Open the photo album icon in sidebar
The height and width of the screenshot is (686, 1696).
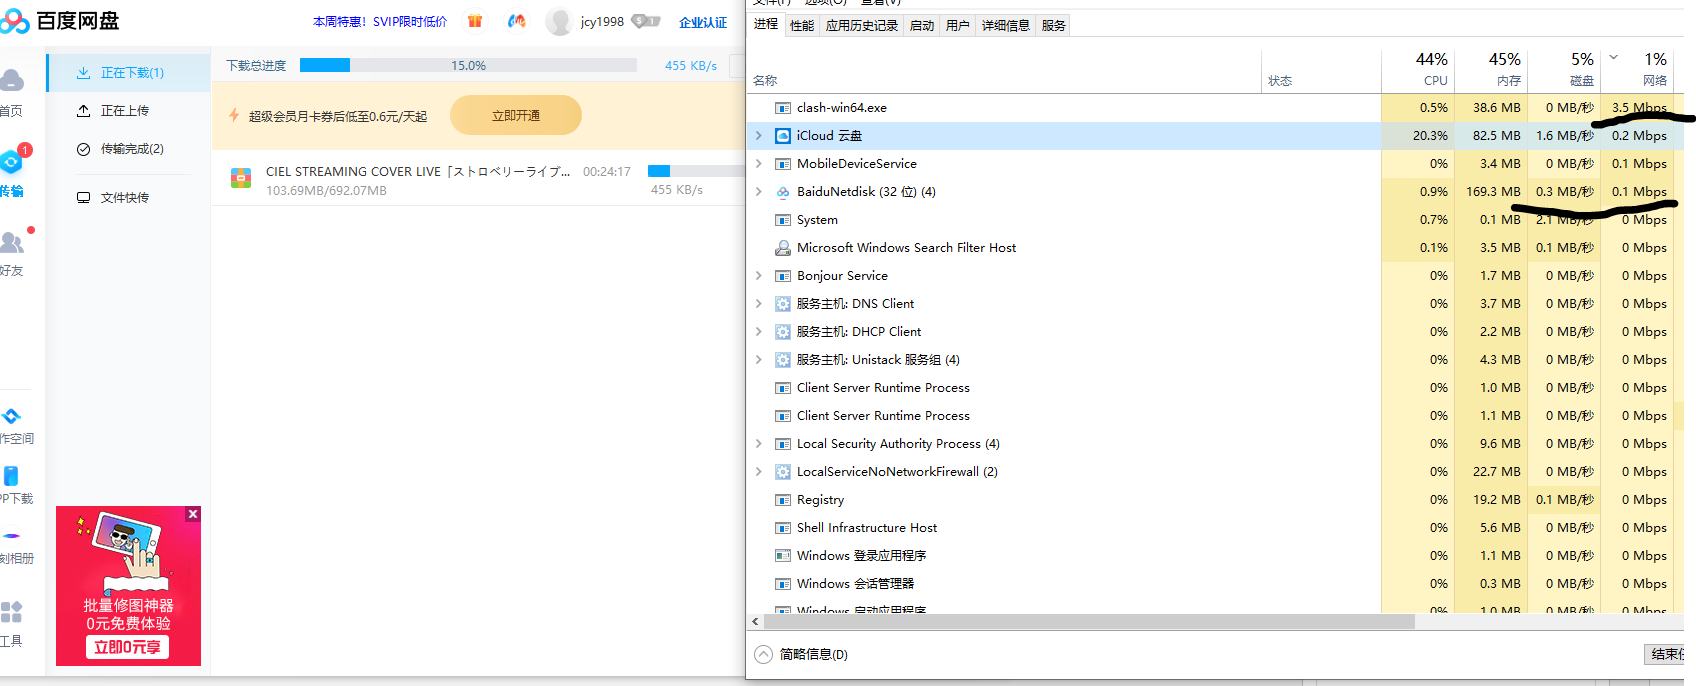tap(11, 536)
